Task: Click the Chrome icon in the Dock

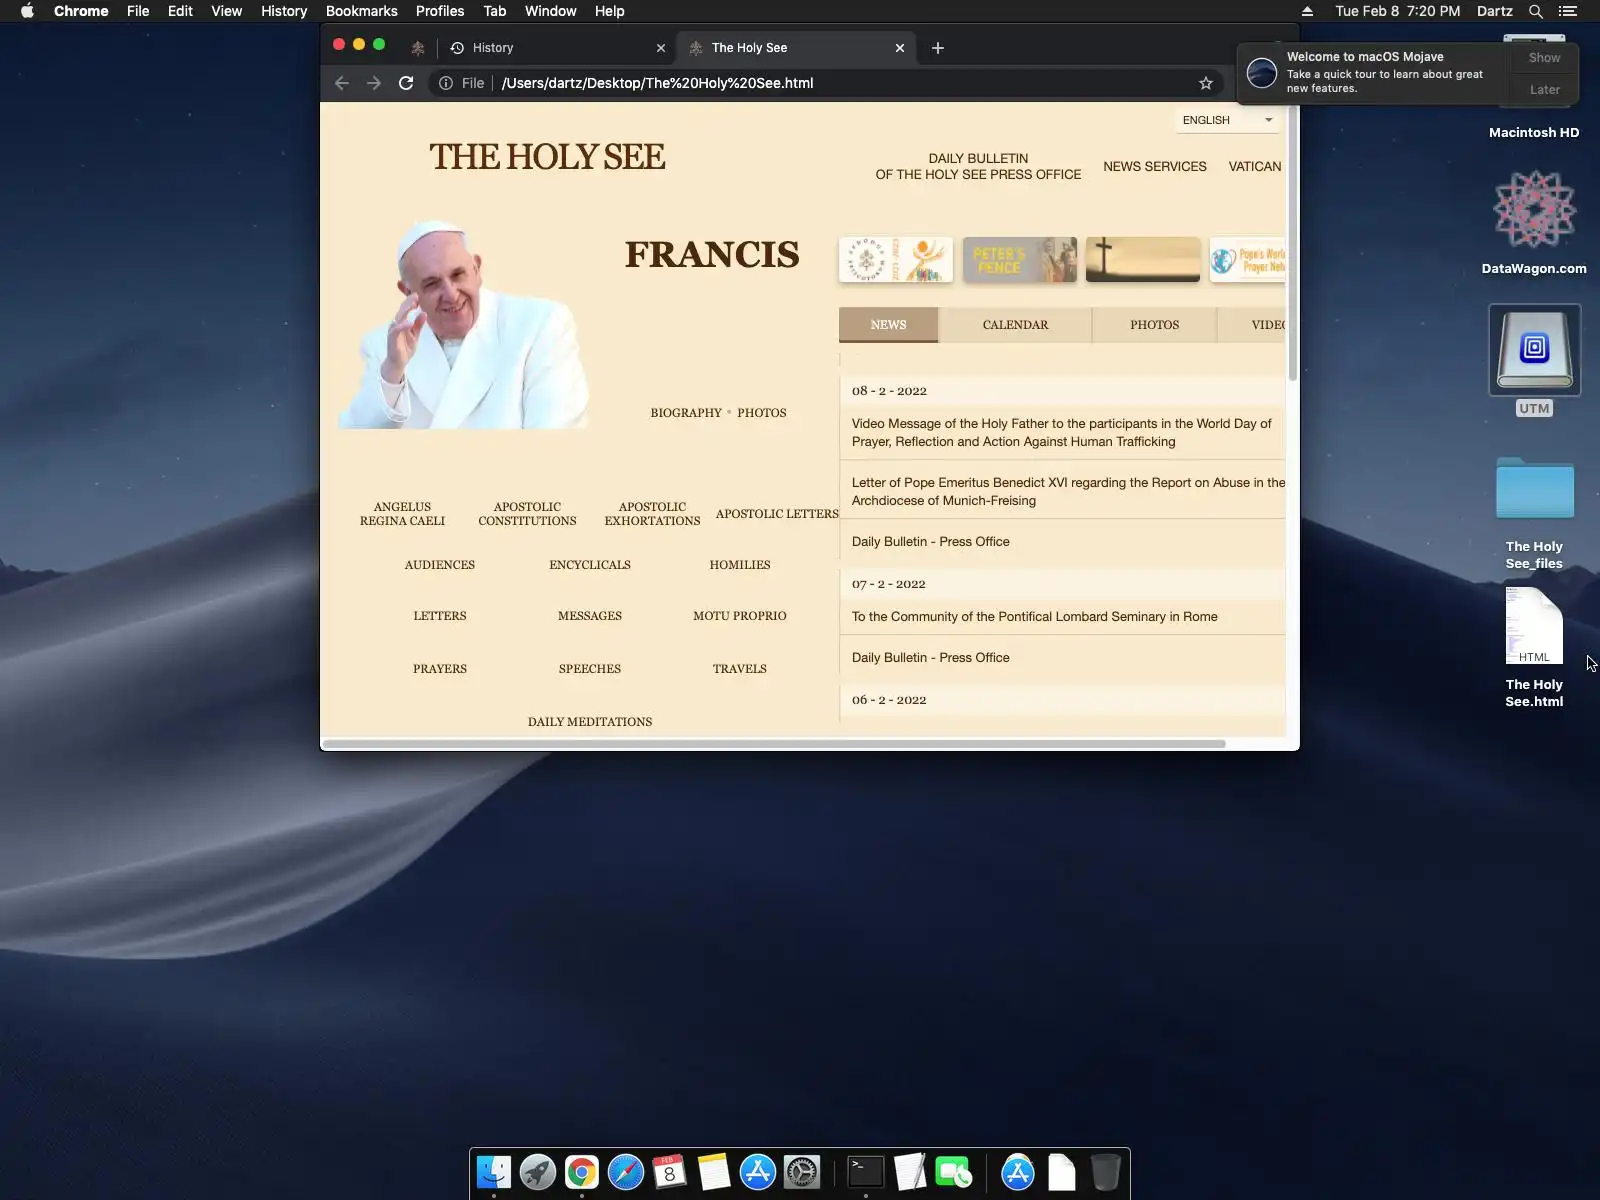Action: (582, 1172)
